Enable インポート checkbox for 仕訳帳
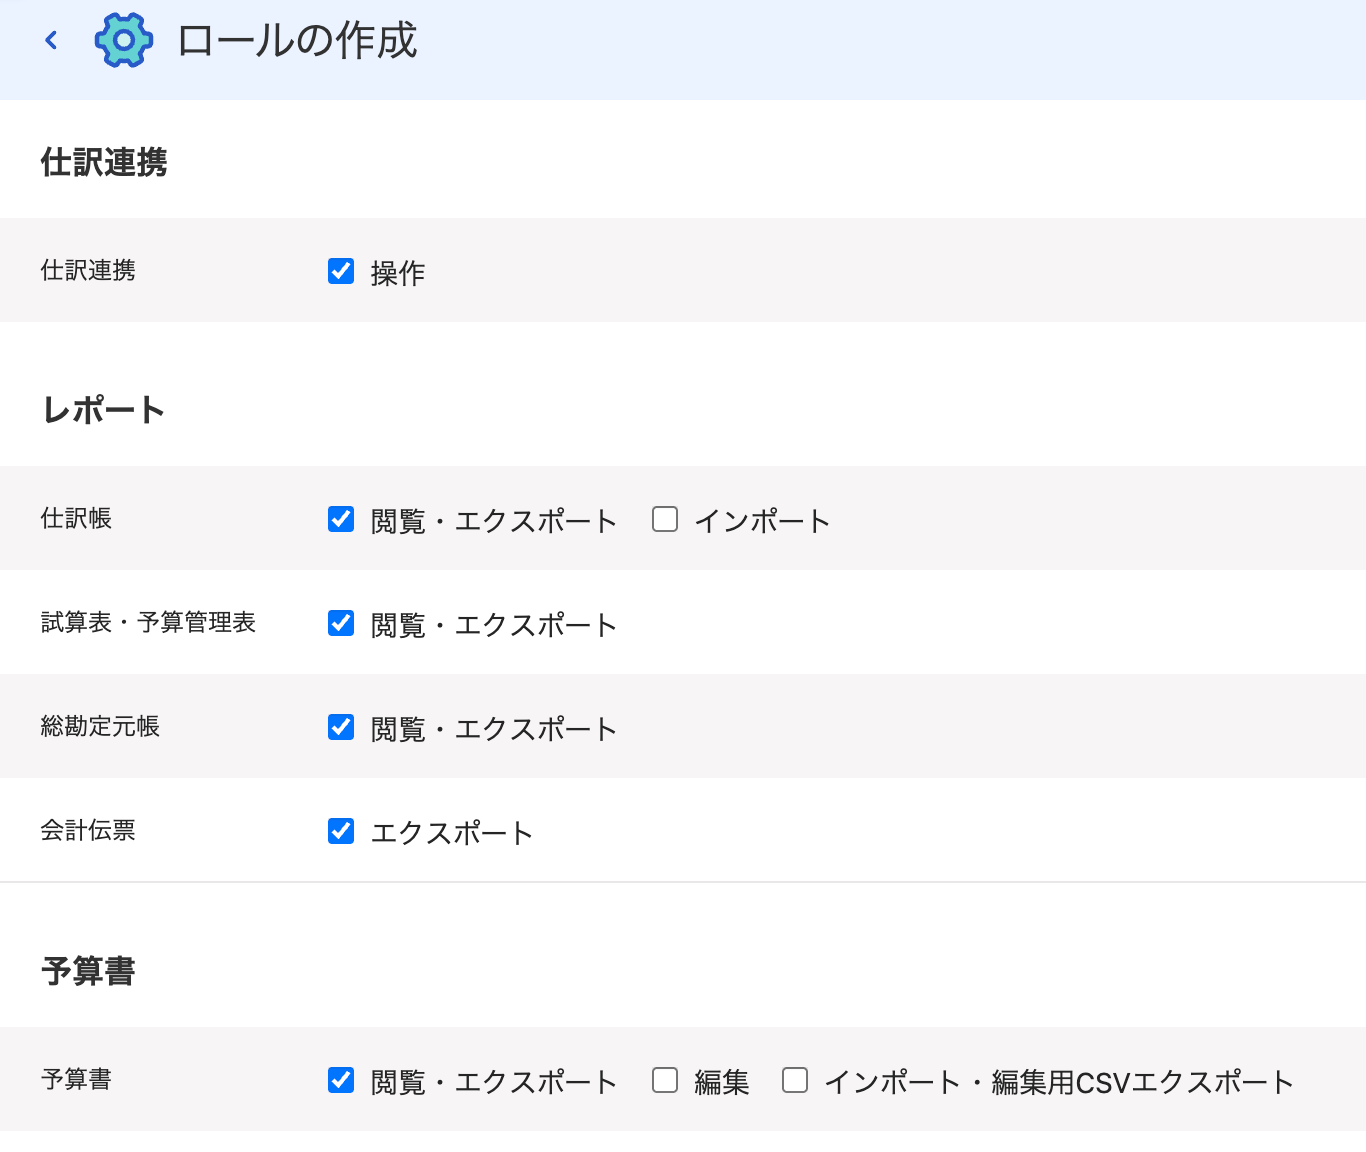 click(665, 519)
